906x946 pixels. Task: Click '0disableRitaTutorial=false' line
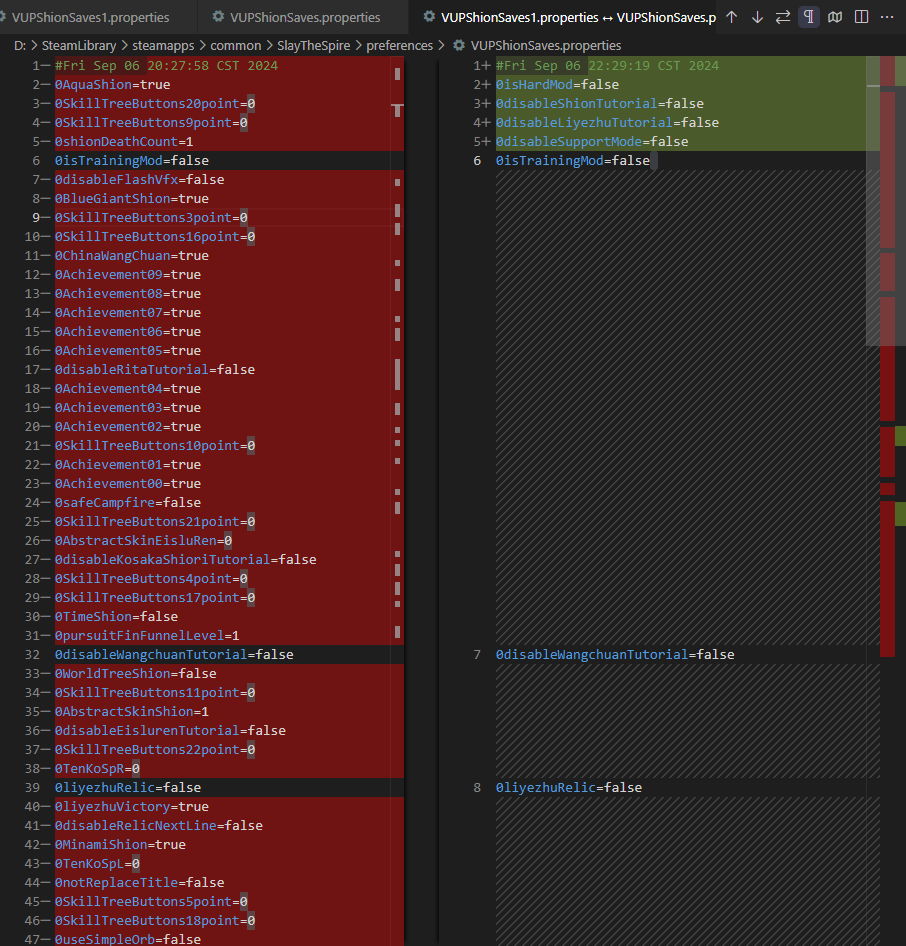pos(155,370)
